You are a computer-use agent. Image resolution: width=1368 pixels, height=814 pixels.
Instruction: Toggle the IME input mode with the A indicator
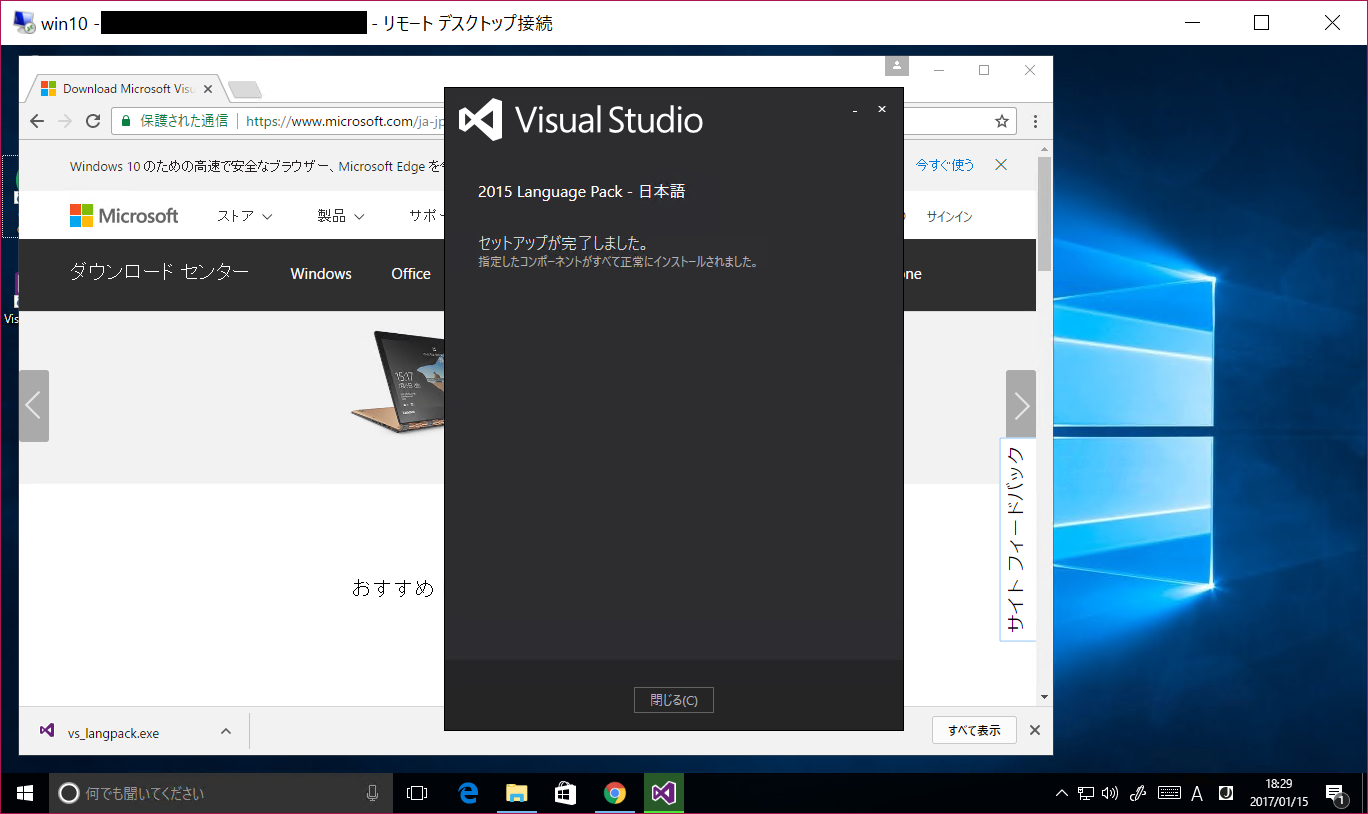1196,792
